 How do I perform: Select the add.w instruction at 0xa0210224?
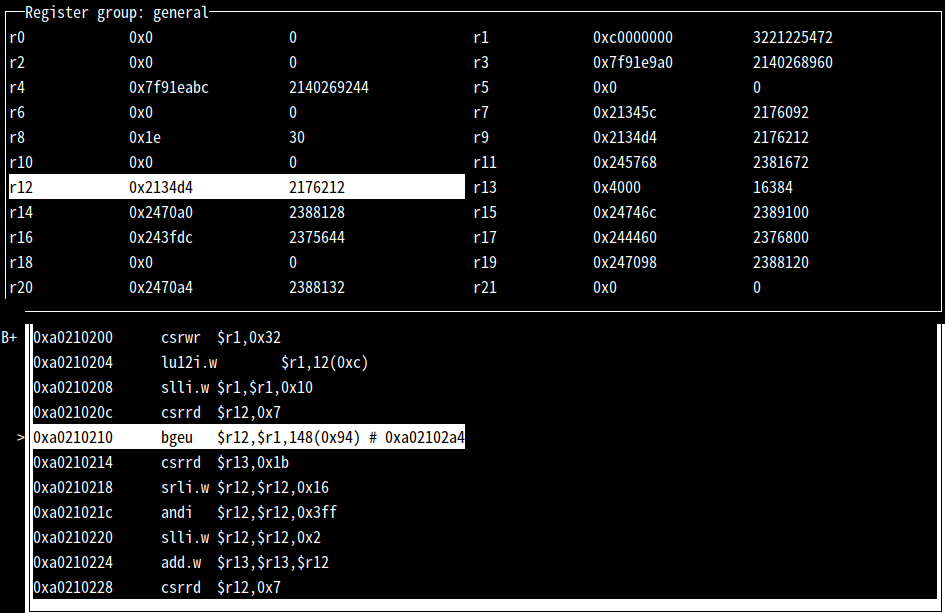click(244, 563)
